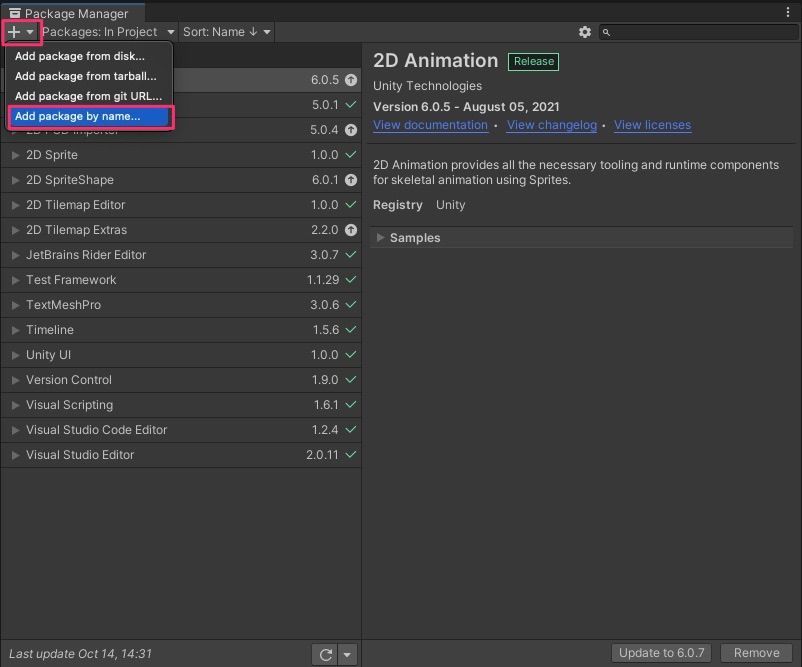802x667 pixels.
Task: Click Update to 6.0.7 button
Action: point(661,653)
